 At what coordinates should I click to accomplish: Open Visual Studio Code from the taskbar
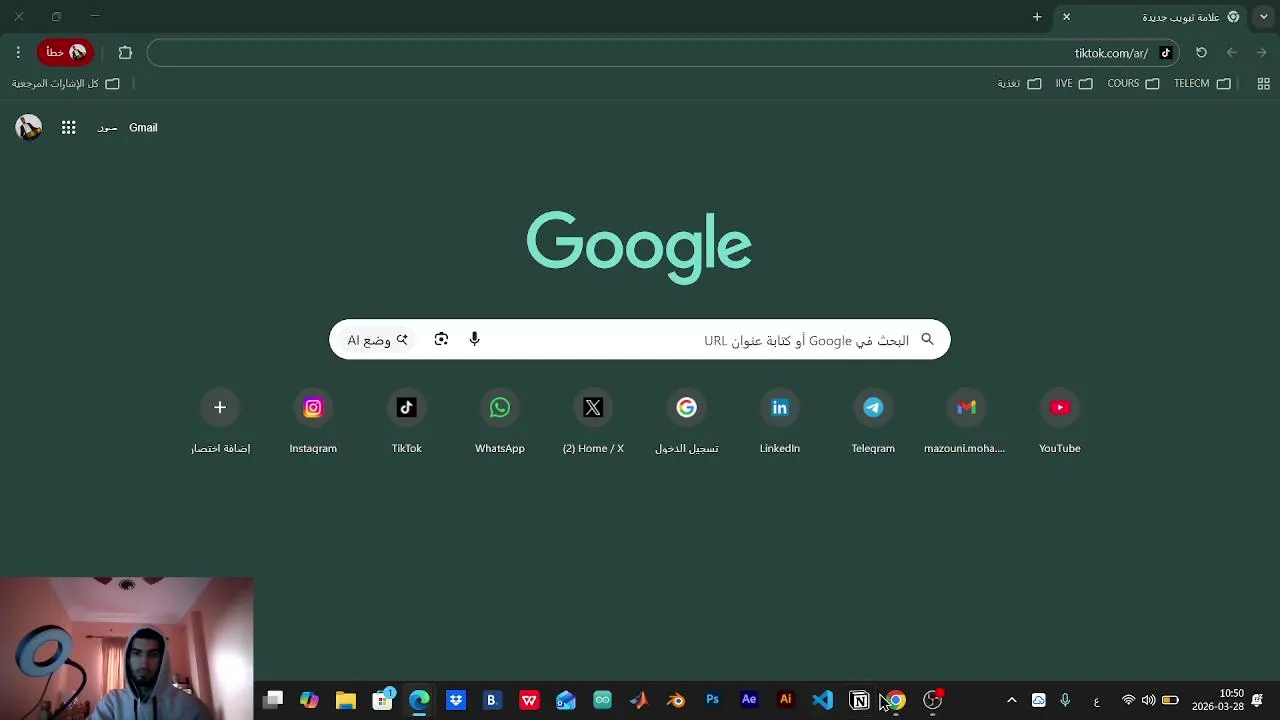point(822,700)
